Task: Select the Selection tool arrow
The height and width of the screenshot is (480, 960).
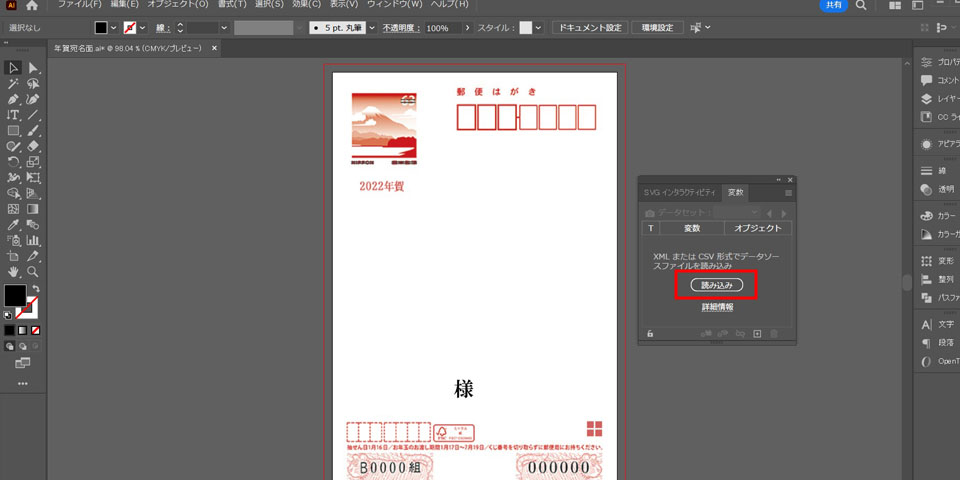Action: (13, 68)
